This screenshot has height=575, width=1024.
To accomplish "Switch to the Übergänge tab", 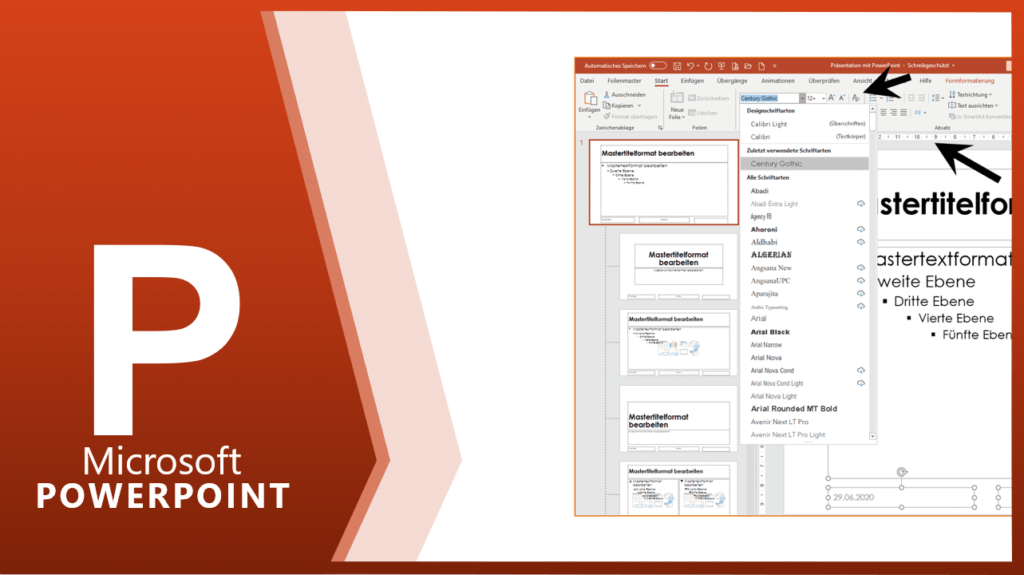I will [x=732, y=81].
